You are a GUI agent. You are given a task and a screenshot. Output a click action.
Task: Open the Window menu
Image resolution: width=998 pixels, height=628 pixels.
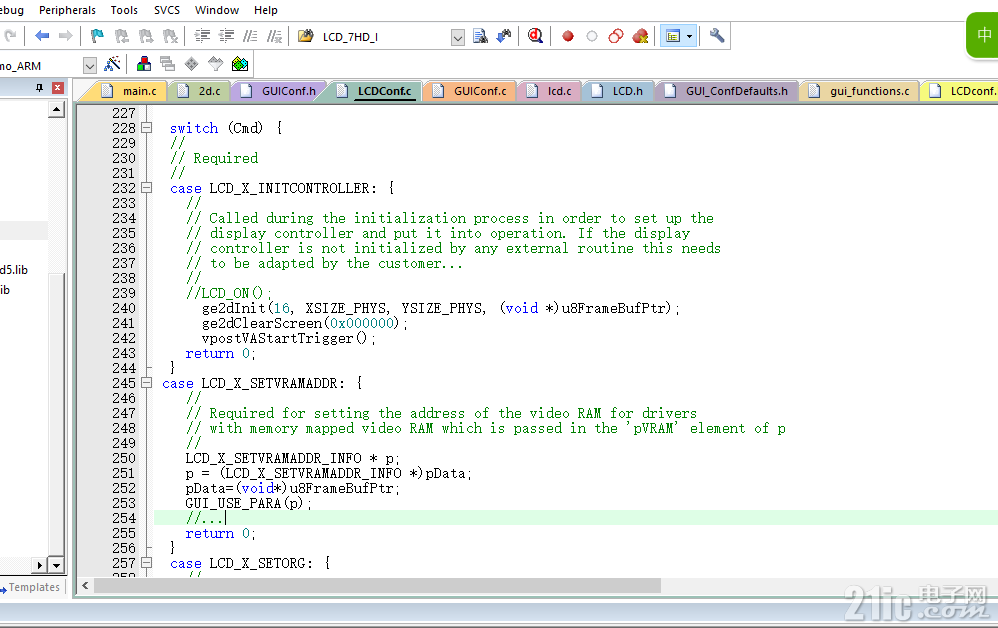tap(216, 10)
